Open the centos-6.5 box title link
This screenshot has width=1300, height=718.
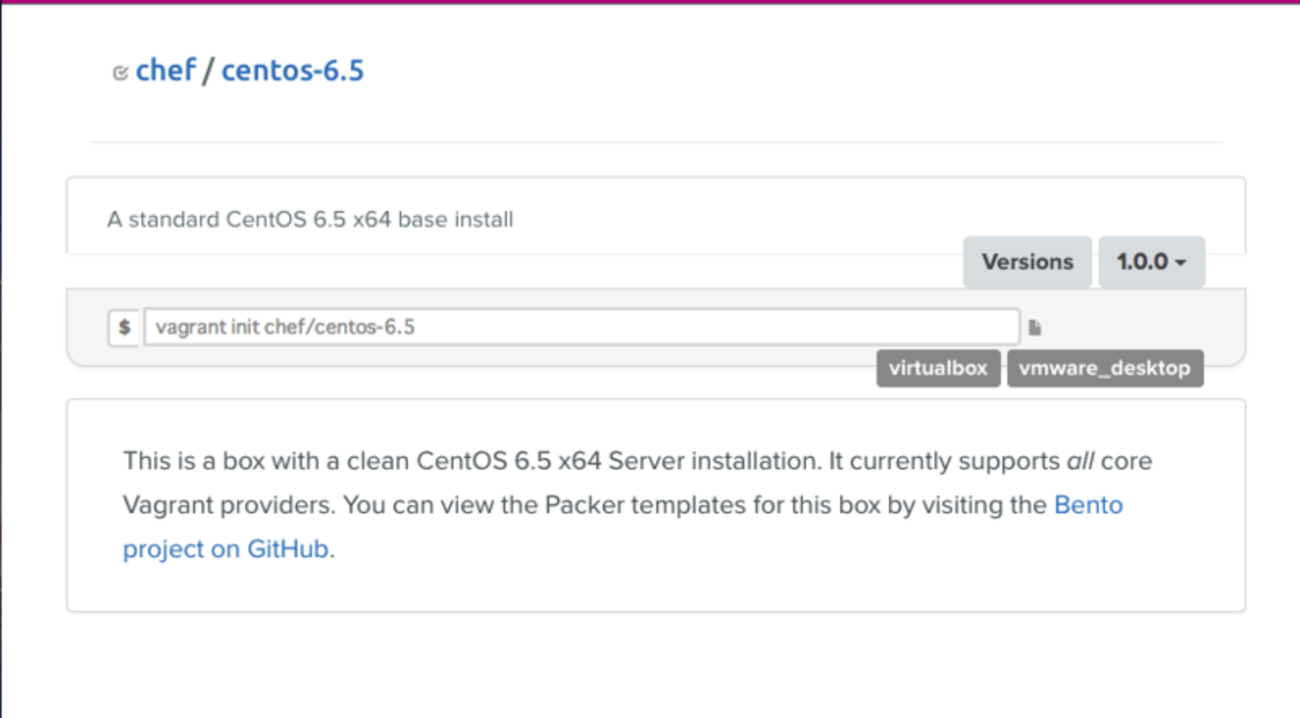point(293,71)
